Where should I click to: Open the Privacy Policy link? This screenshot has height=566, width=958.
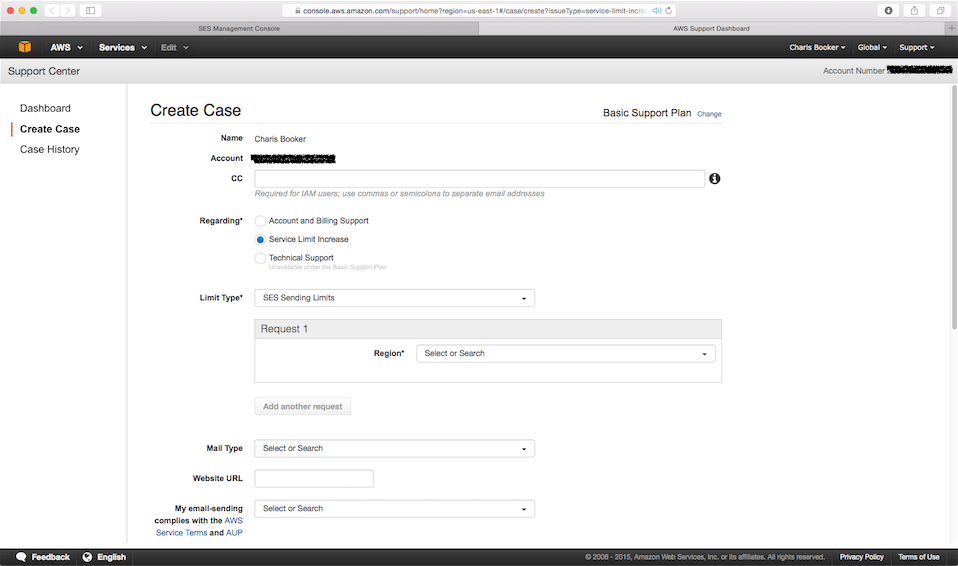point(861,557)
